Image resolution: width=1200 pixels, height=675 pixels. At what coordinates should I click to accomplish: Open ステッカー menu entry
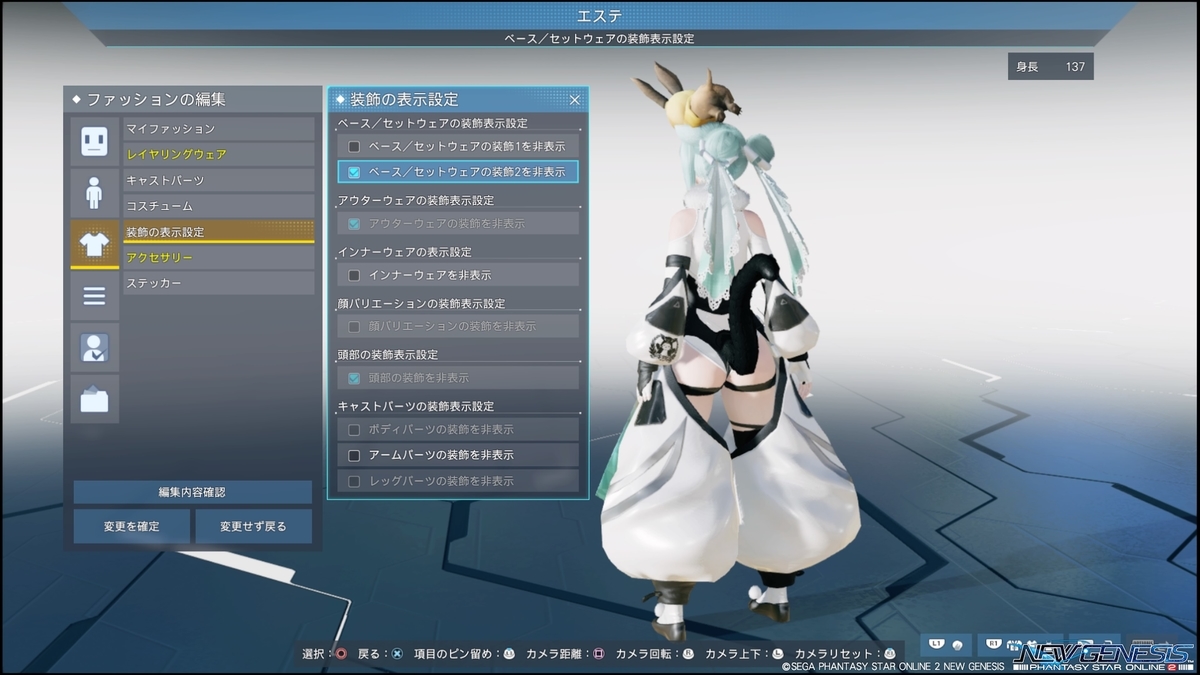click(x=219, y=283)
